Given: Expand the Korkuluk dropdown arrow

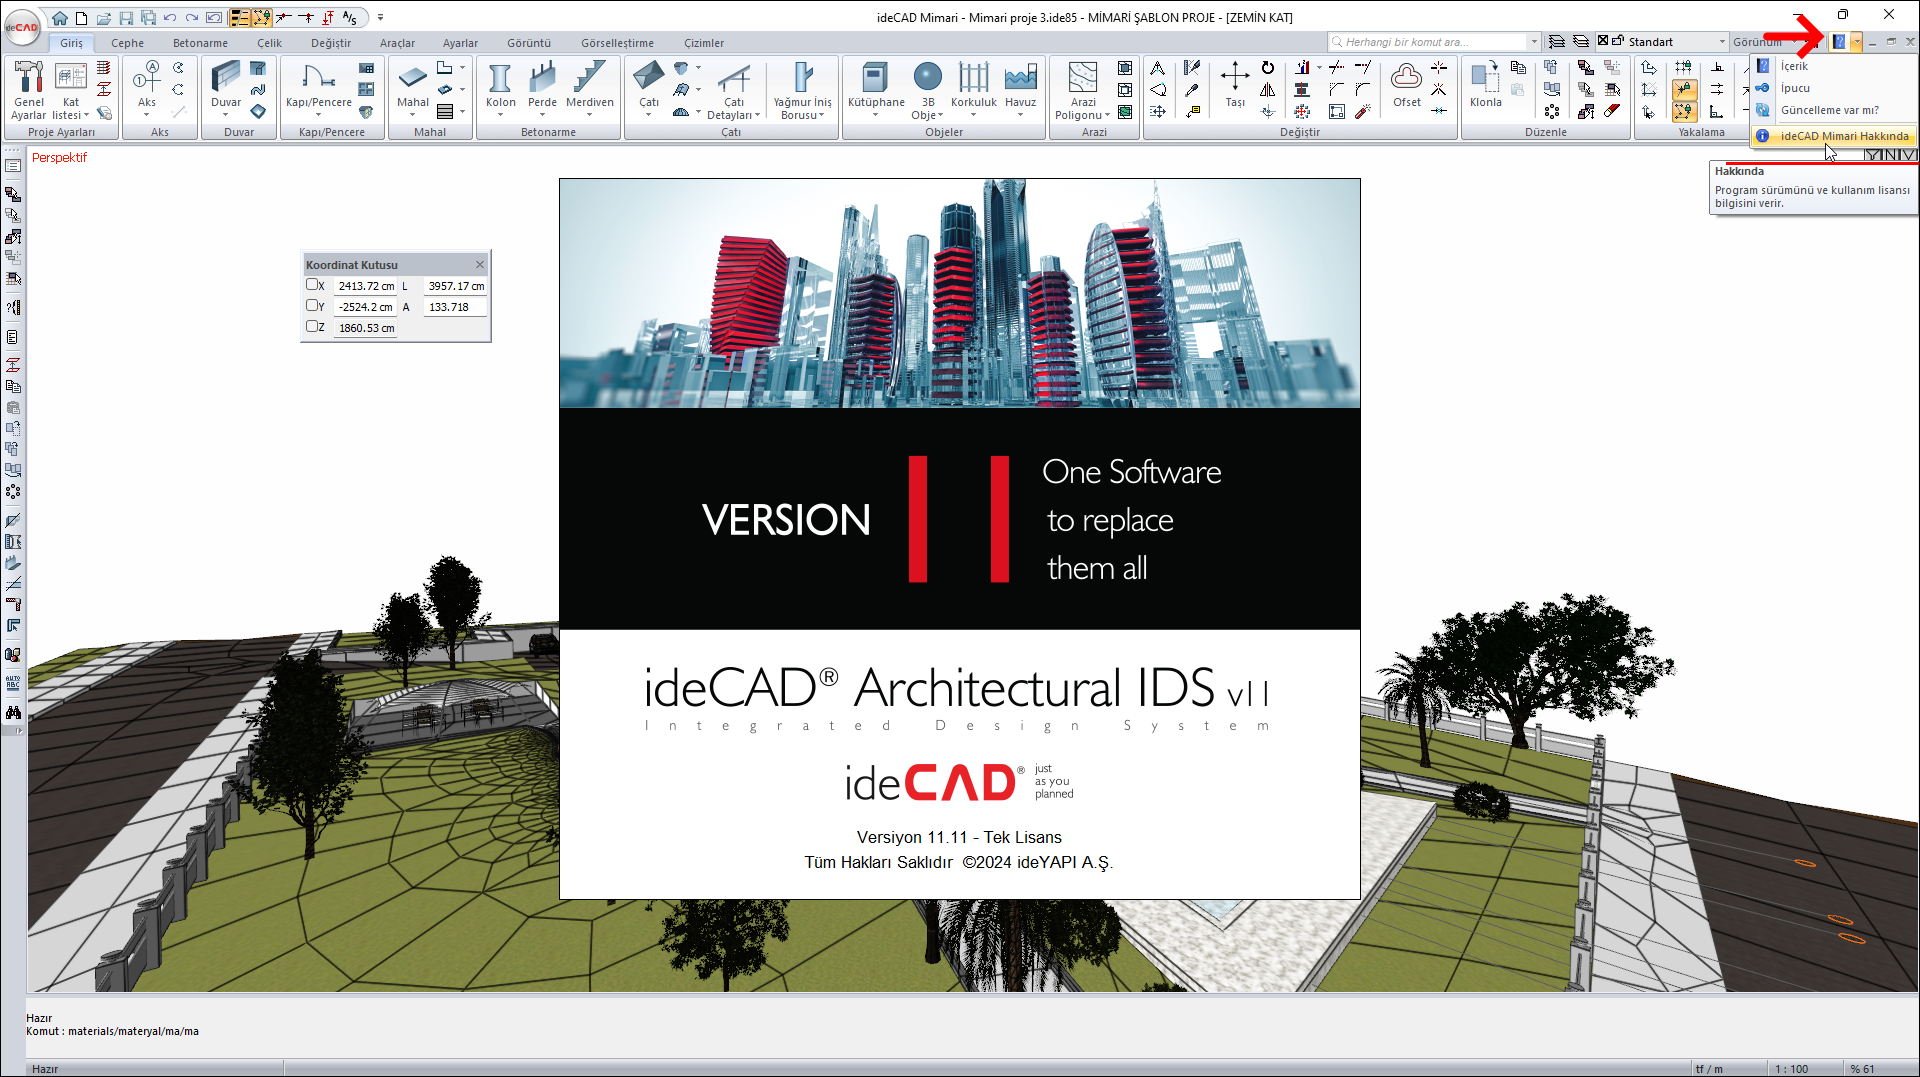Looking at the screenshot, I should point(973,115).
